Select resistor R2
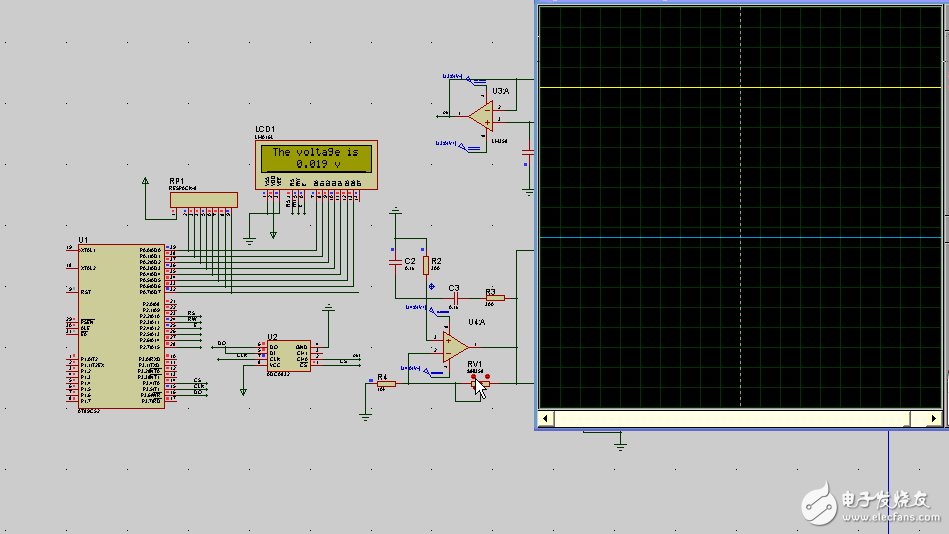 (426, 264)
